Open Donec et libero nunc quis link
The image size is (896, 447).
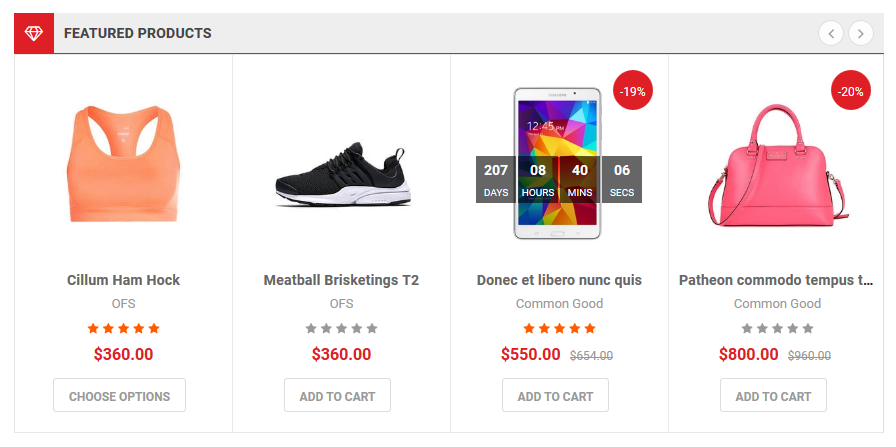click(x=559, y=280)
